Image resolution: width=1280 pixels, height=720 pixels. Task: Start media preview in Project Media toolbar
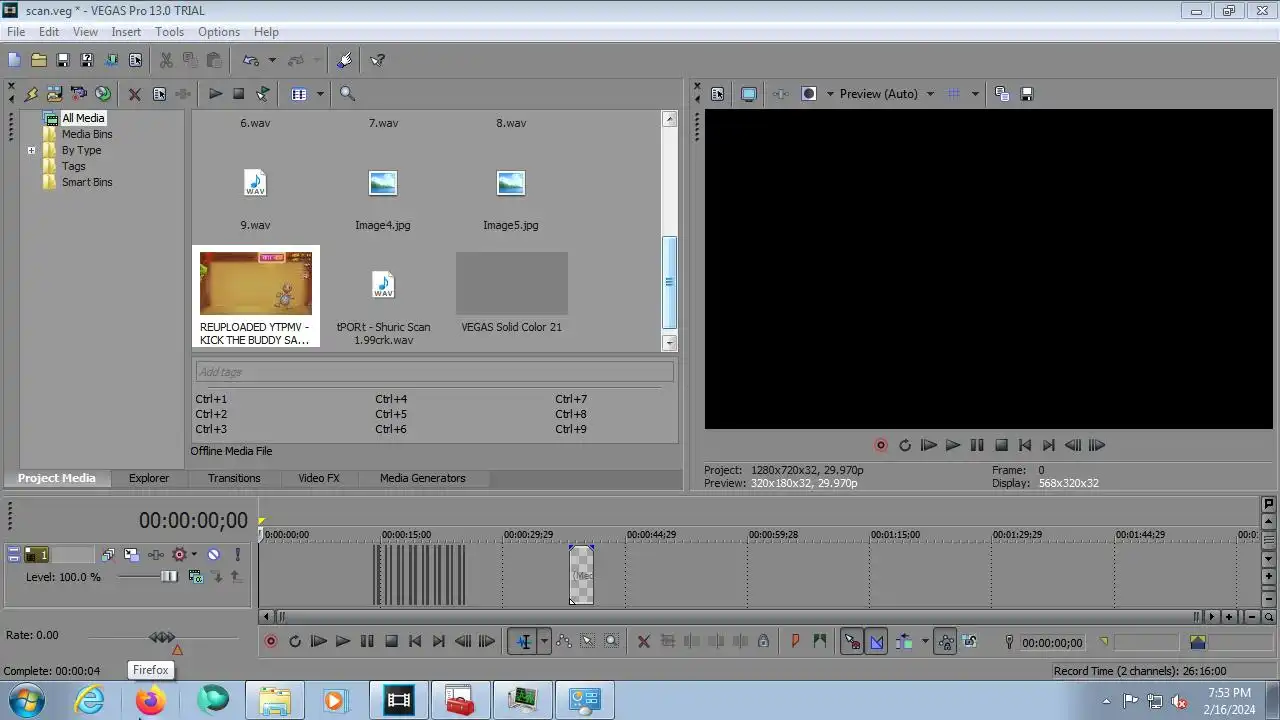pos(215,94)
